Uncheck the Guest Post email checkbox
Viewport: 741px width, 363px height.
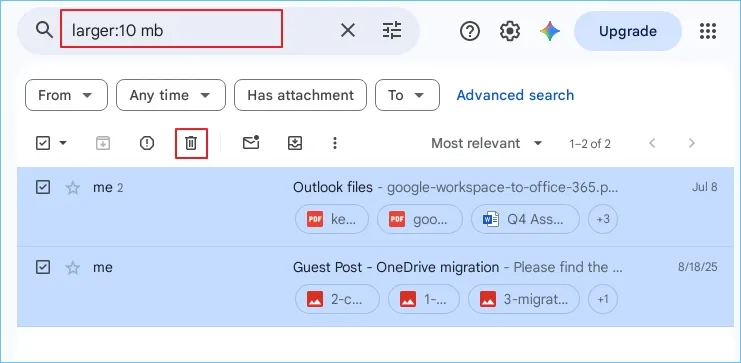point(43,268)
